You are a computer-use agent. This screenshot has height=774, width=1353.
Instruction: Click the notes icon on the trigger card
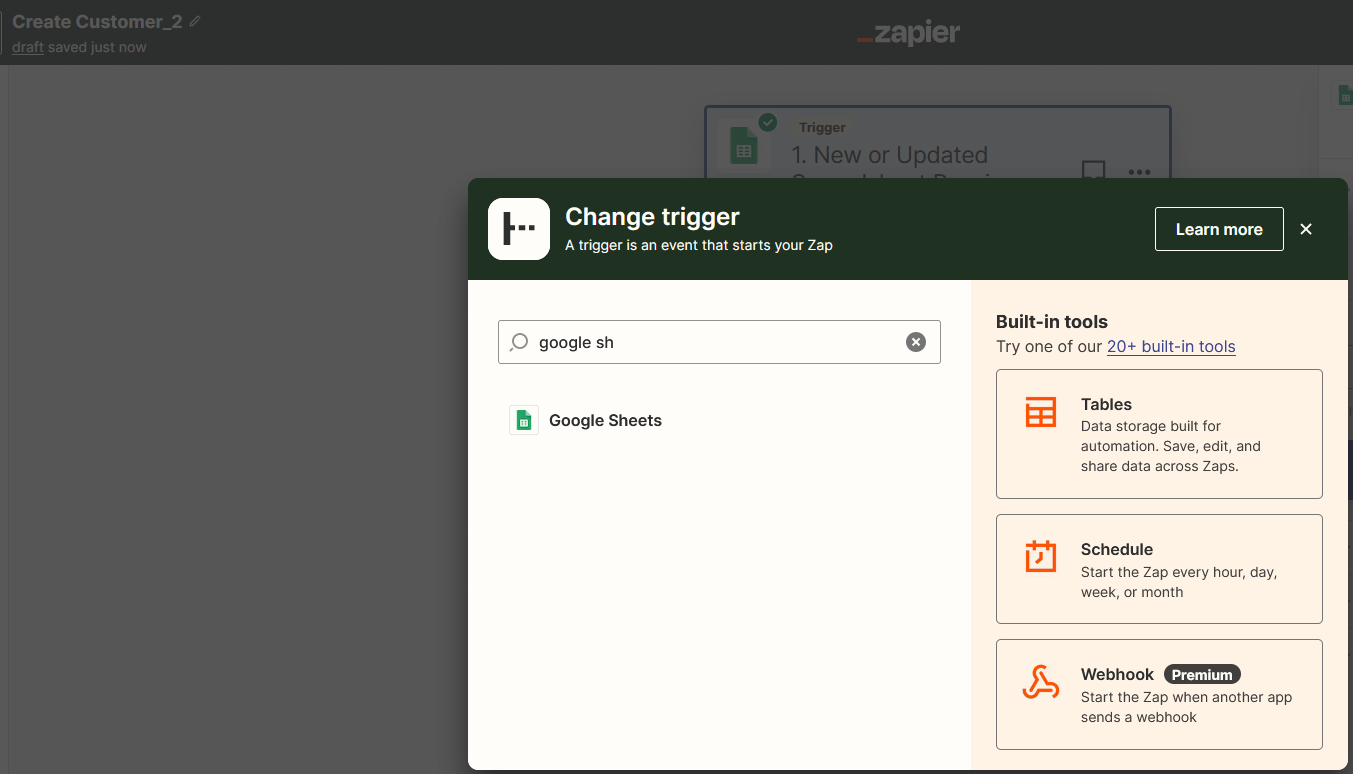coord(1093,170)
